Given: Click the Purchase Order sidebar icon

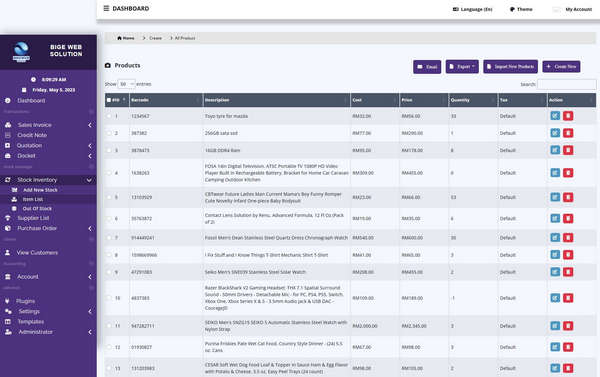Looking at the screenshot, I should click(8, 228).
